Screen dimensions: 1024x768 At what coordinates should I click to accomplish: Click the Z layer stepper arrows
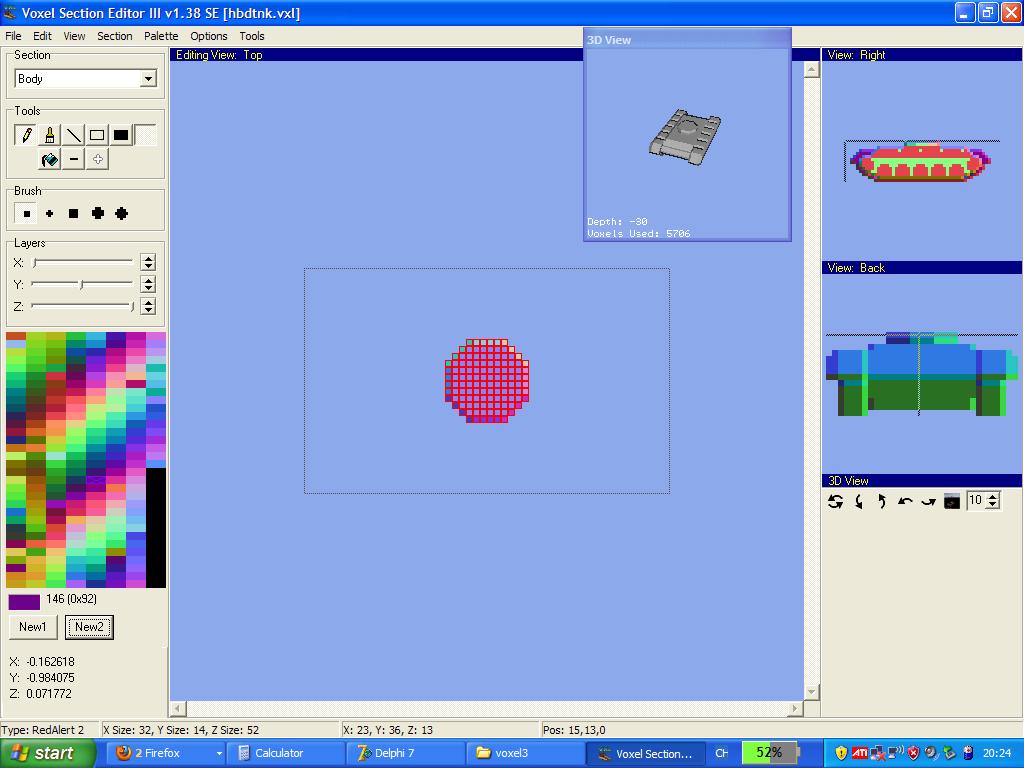[x=148, y=306]
